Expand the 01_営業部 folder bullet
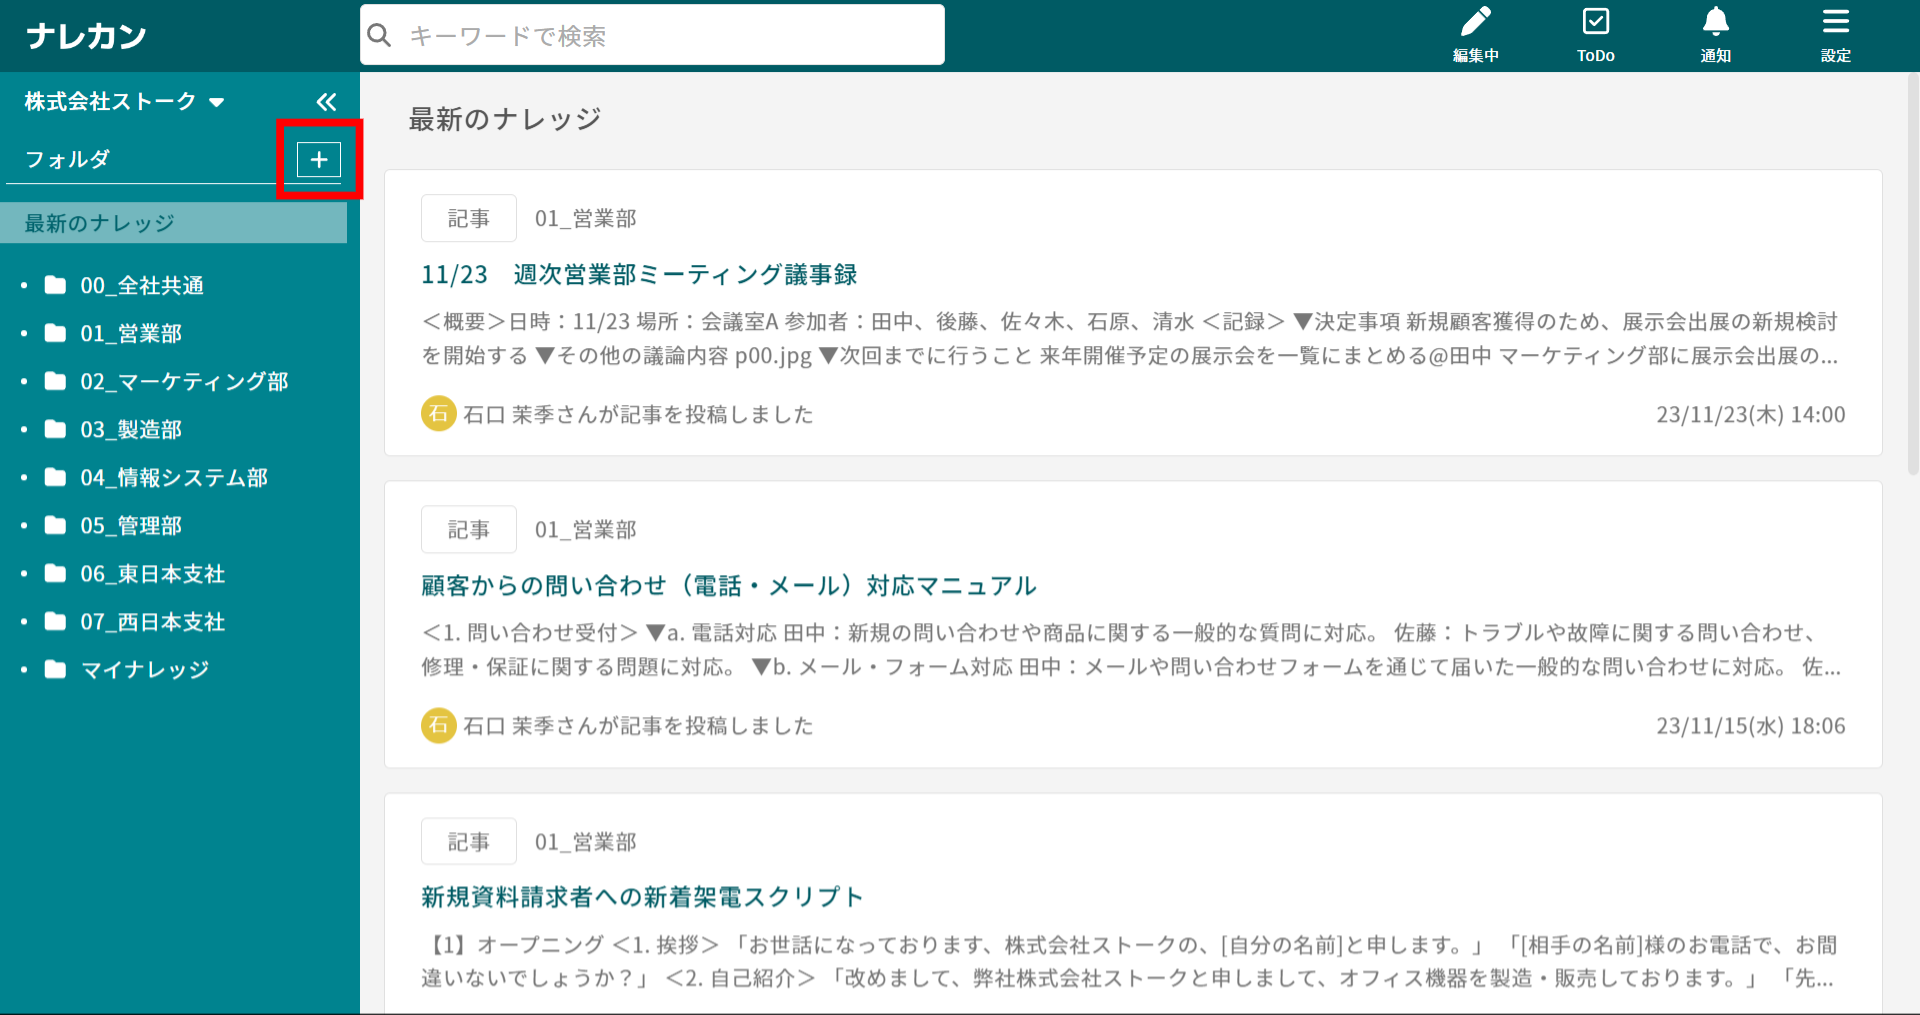The image size is (1920, 1015). (24, 334)
